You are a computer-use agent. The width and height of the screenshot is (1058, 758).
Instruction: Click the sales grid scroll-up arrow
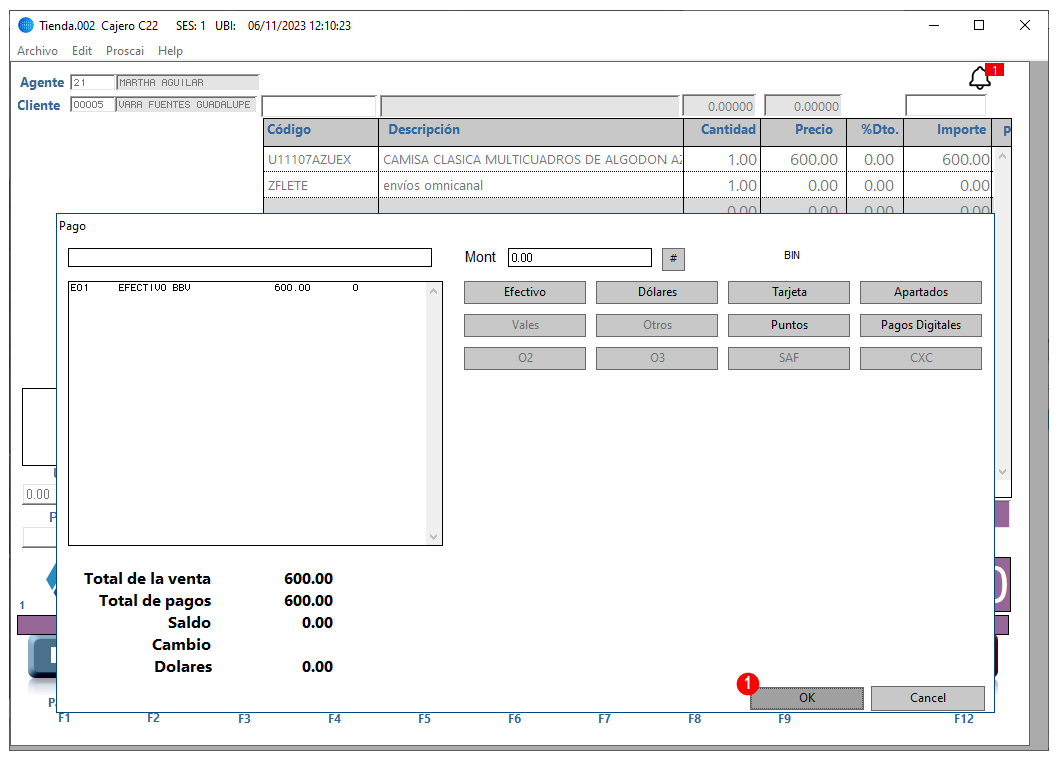click(x=1002, y=157)
